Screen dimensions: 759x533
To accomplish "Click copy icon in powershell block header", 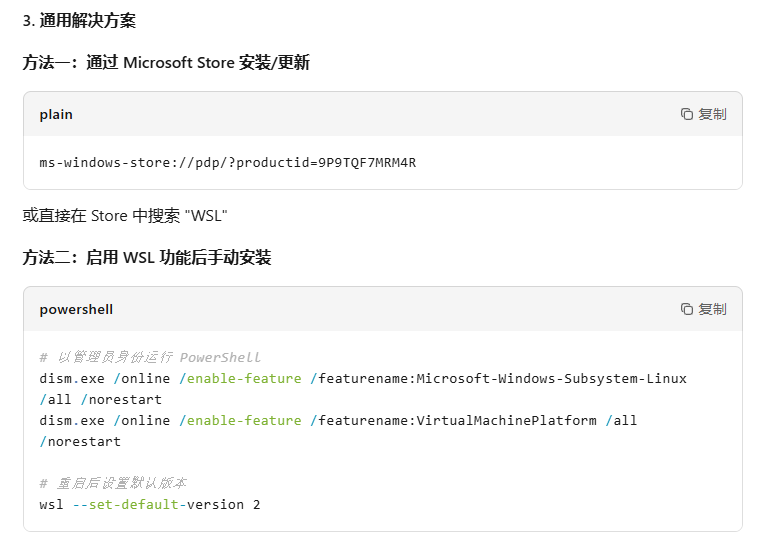I will [686, 309].
